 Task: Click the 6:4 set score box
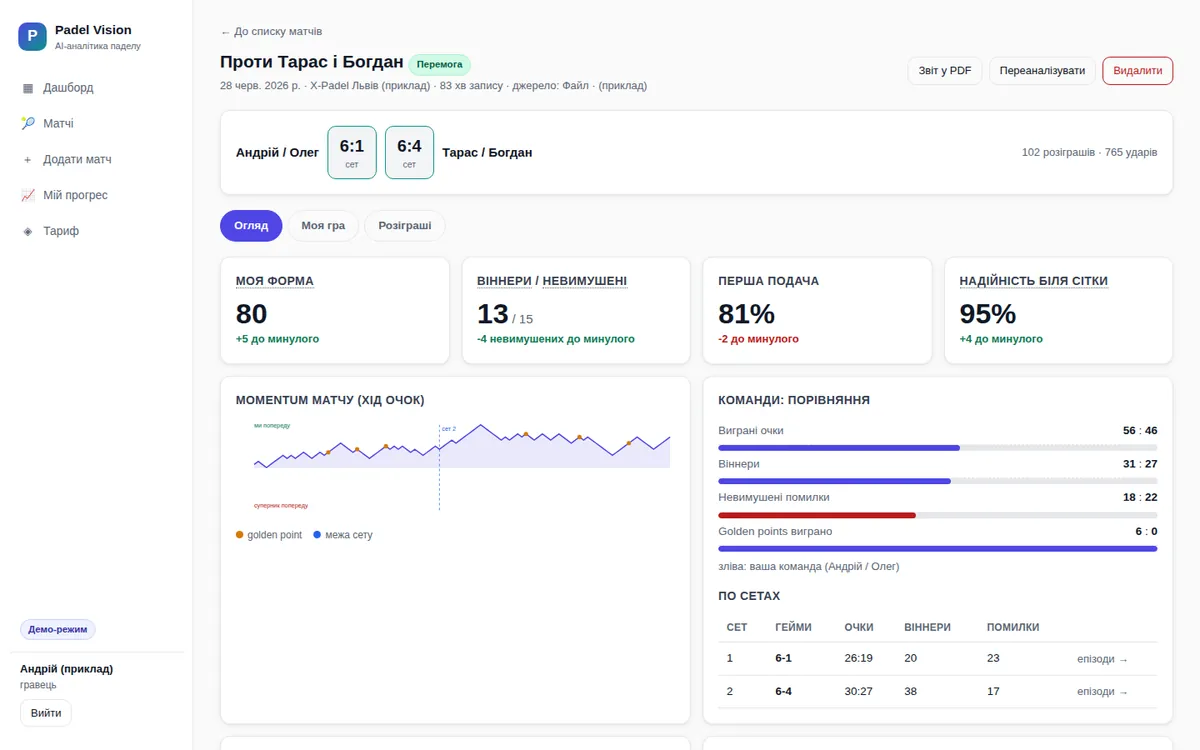[409, 153]
